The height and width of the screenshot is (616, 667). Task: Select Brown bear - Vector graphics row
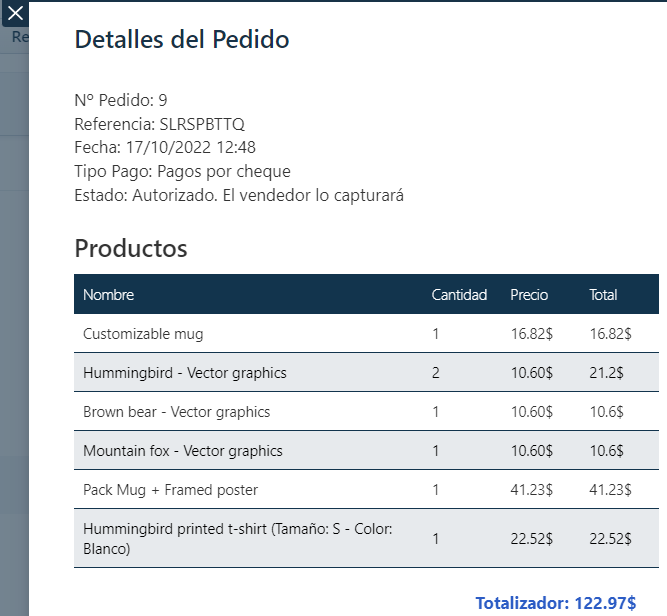[x=176, y=412]
